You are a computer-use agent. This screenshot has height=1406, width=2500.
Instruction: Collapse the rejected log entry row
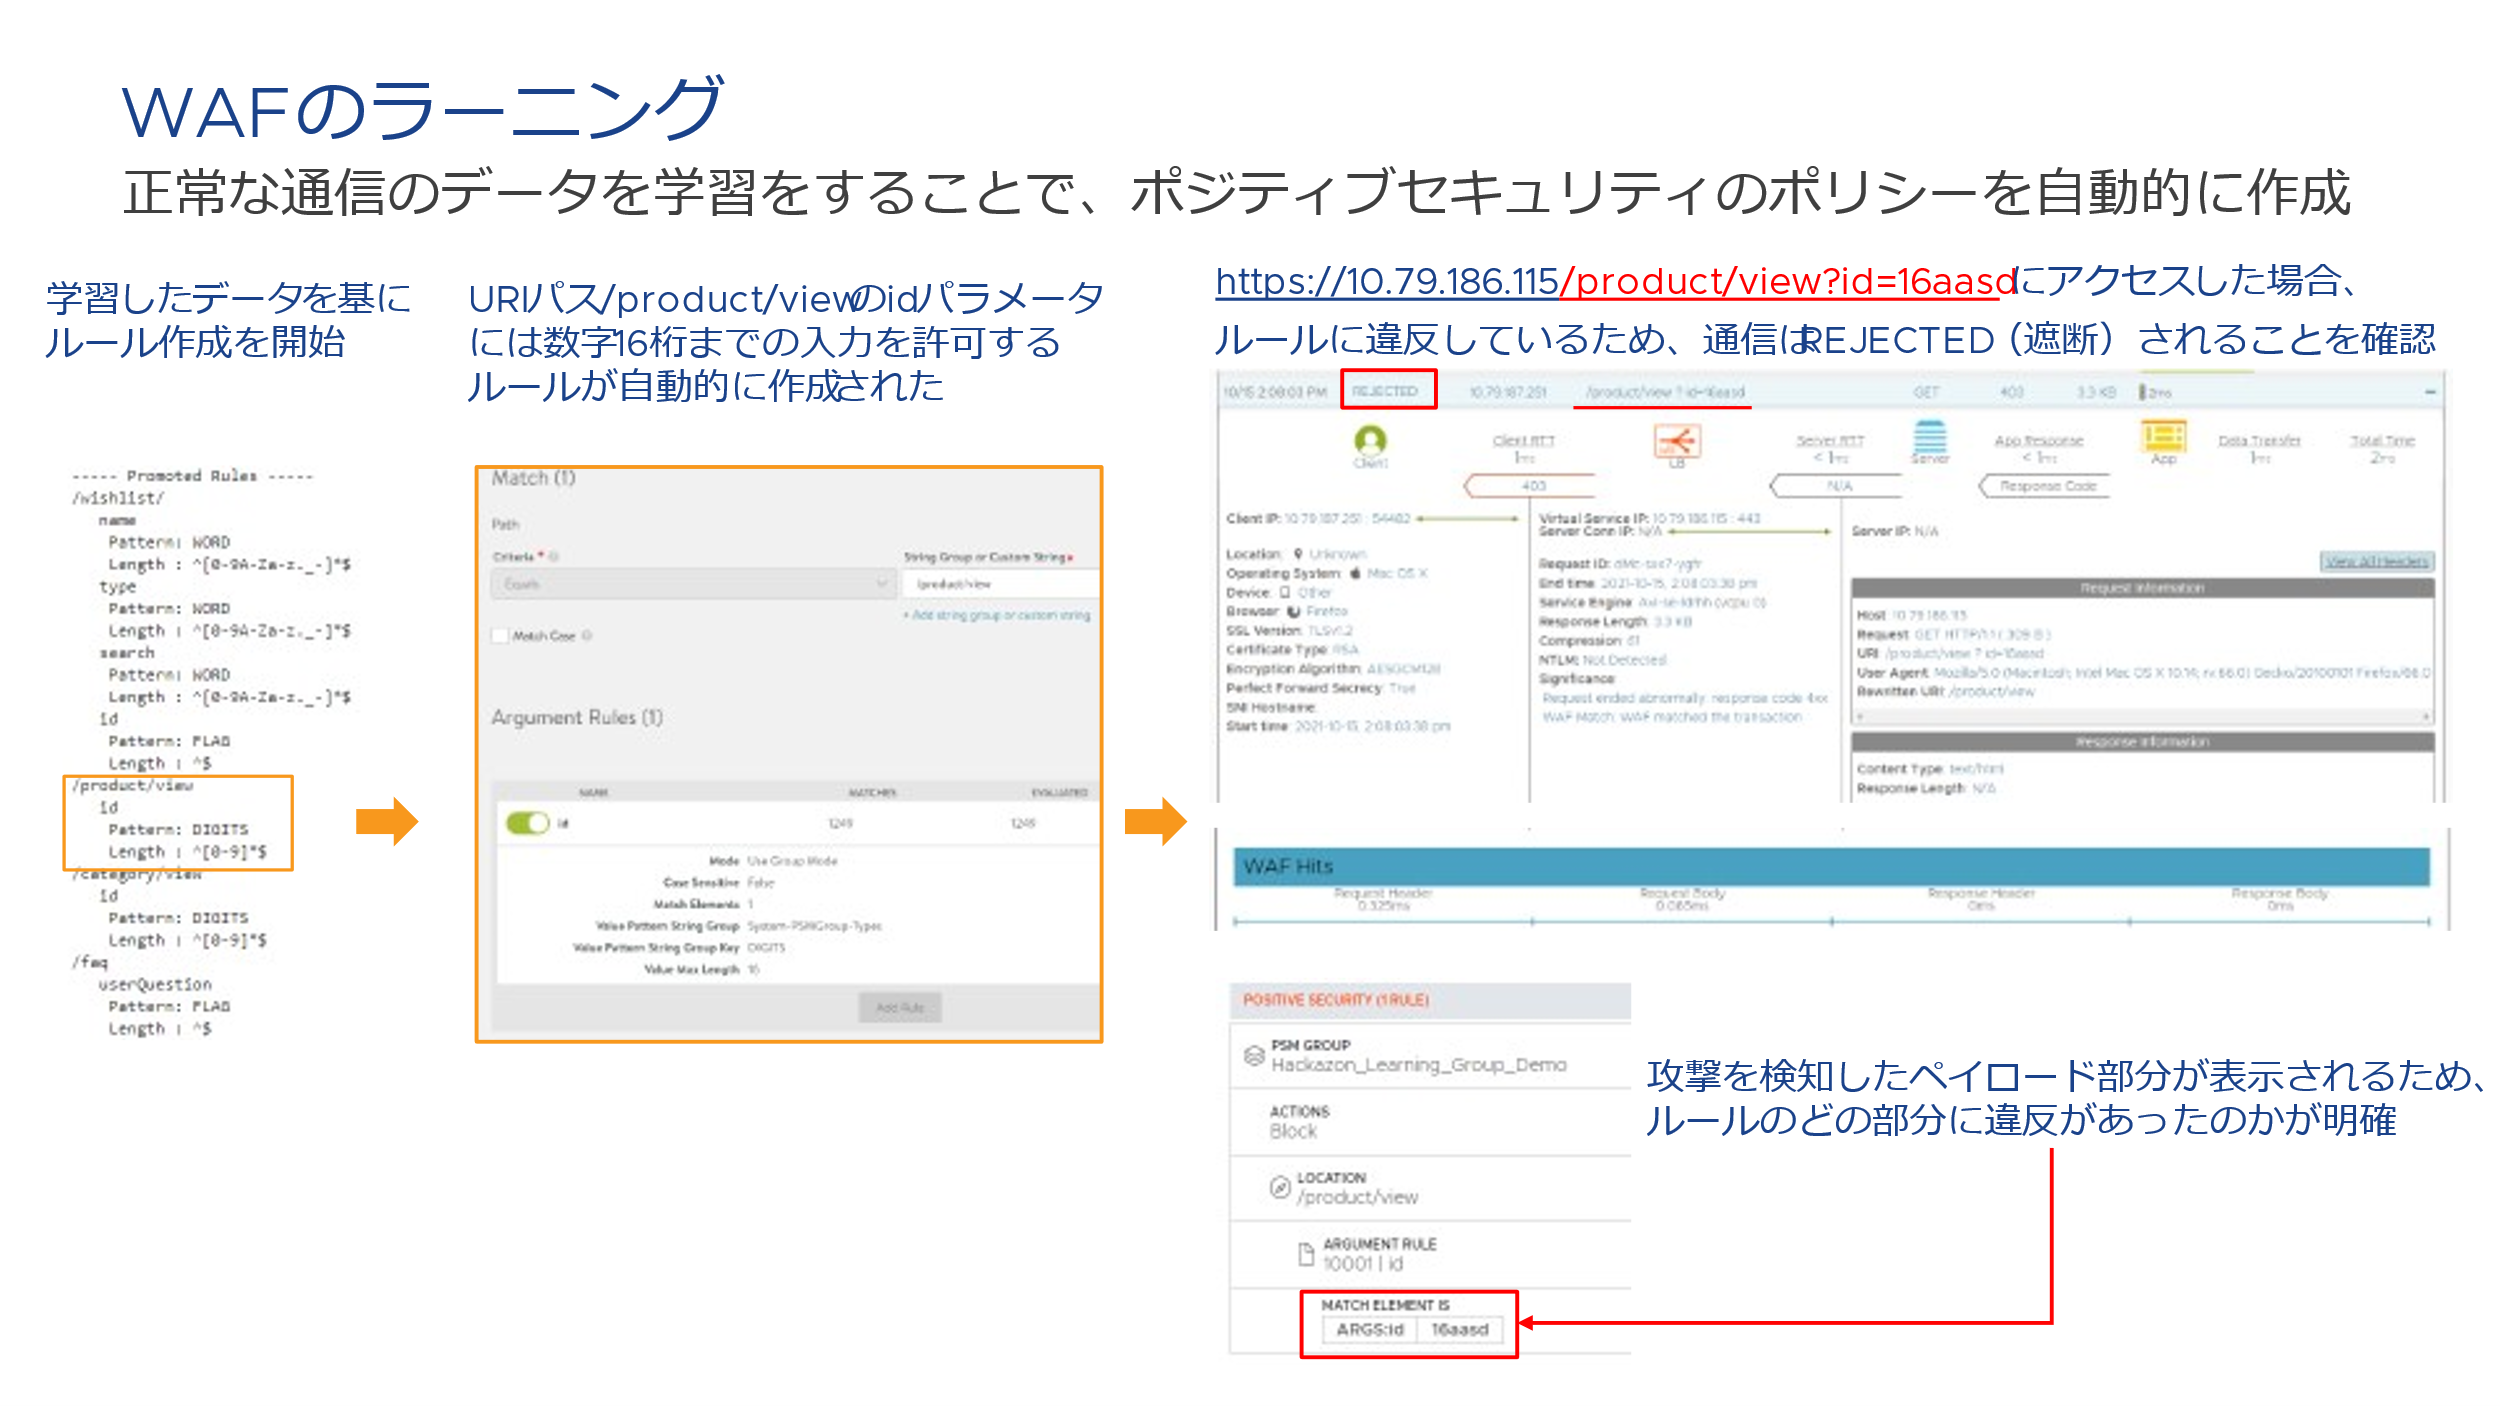coord(2429,393)
